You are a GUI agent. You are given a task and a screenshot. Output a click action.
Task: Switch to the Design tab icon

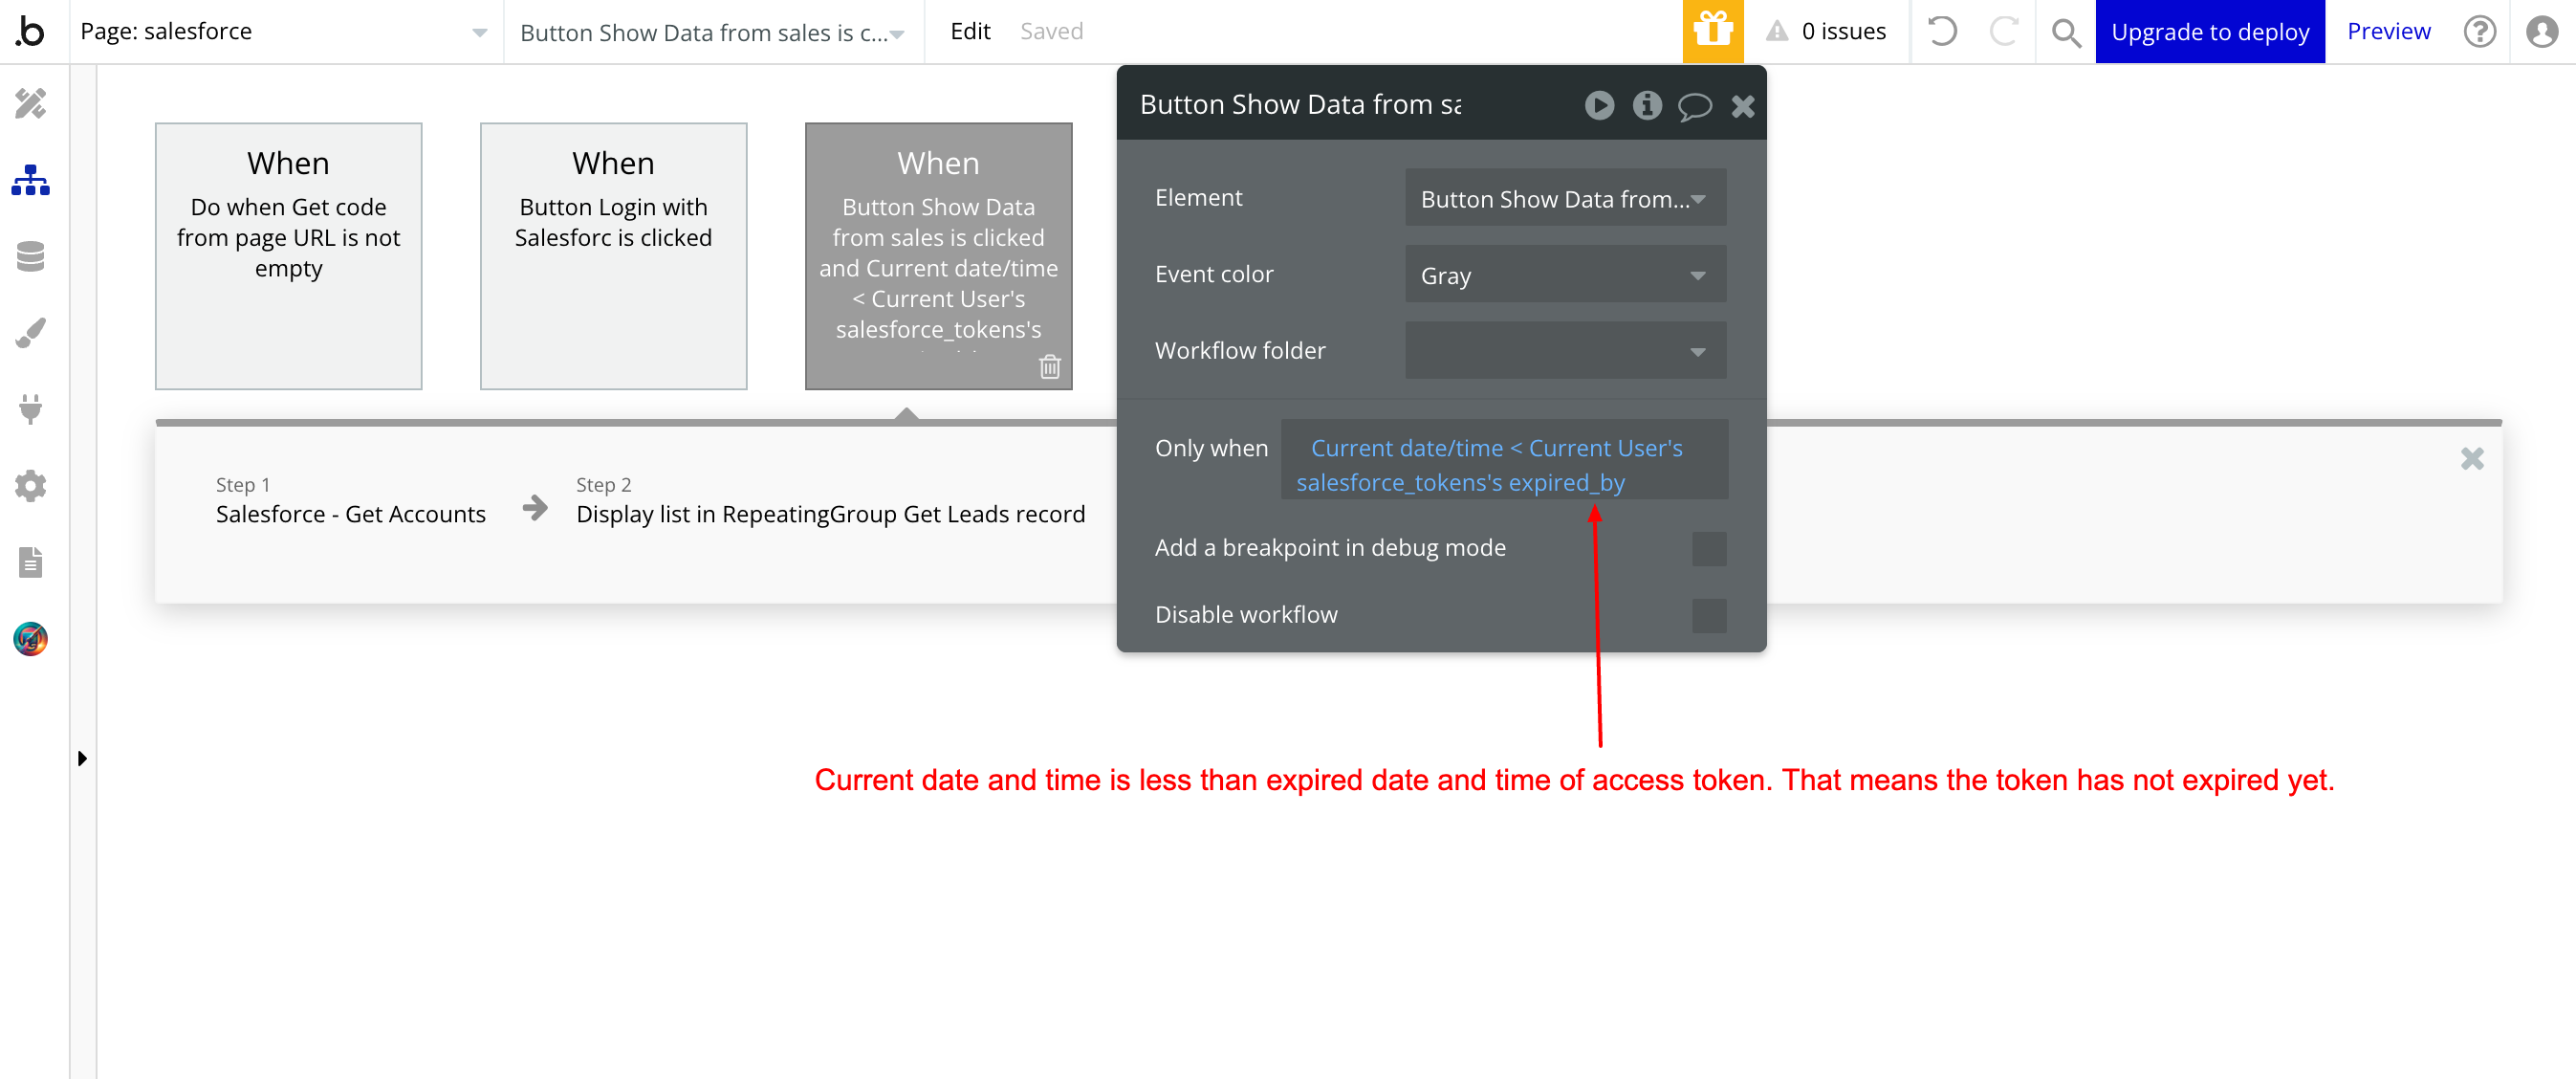tap(31, 104)
